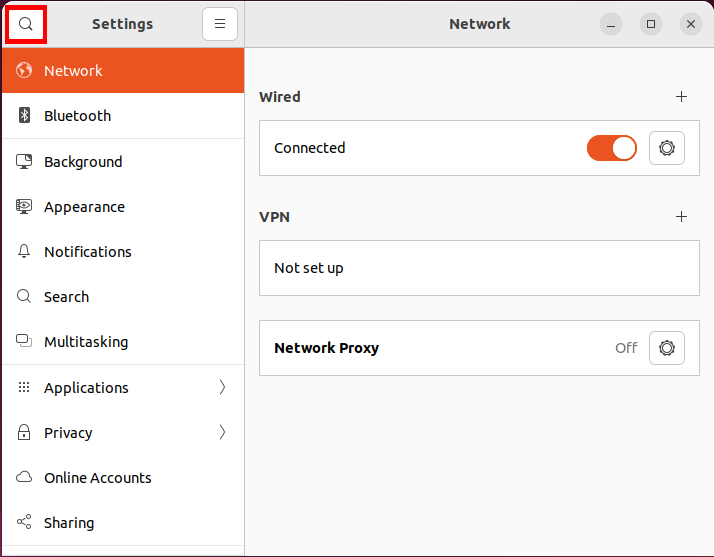Select Search in the sidebar list
The height and width of the screenshot is (557, 714).
pyautogui.click(x=123, y=296)
